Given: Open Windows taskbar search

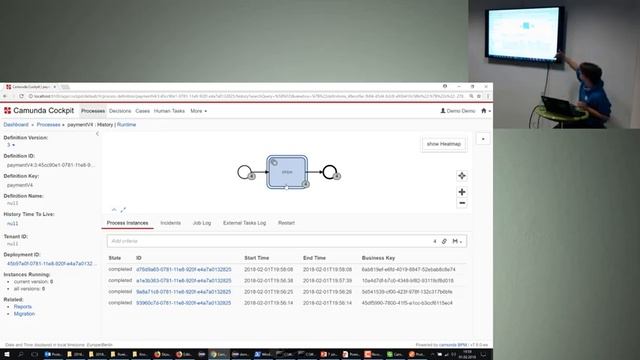Looking at the screenshot, I should 20,354.
